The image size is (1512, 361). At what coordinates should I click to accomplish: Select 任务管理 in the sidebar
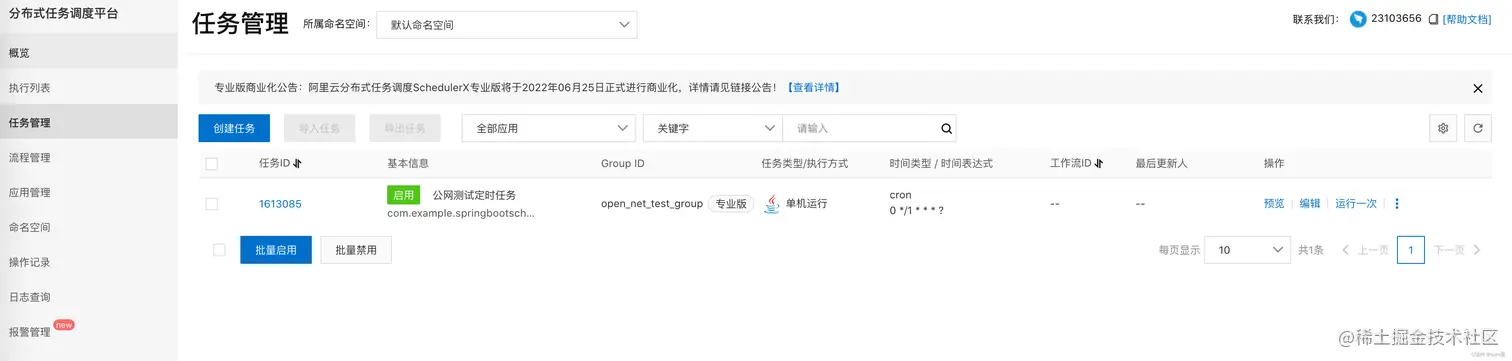click(88, 123)
